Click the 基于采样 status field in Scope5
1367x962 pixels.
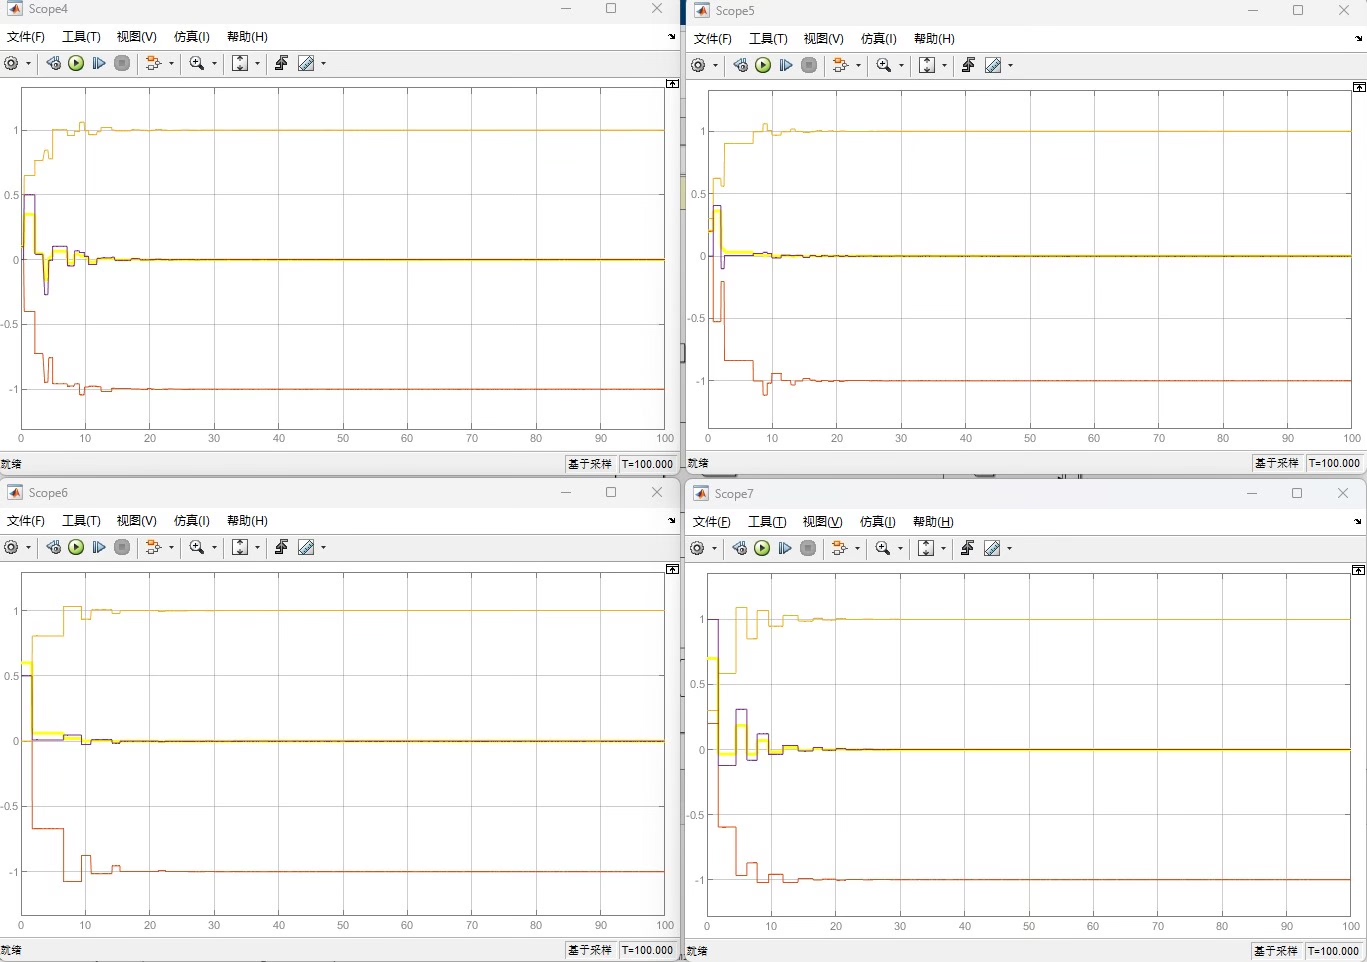point(1277,463)
